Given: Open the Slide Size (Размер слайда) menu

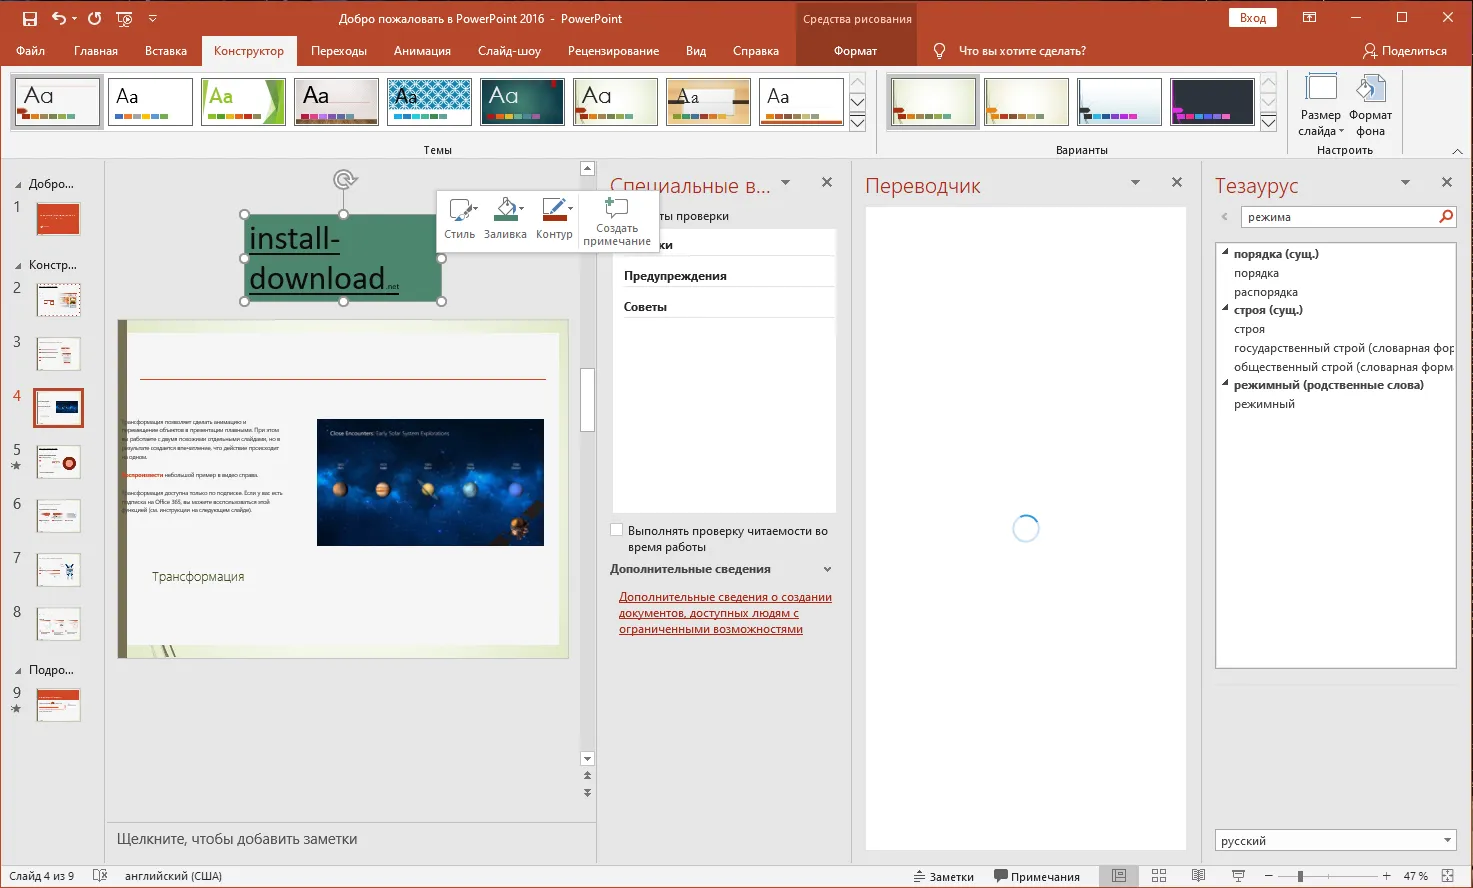Looking at the screenshot, I should click(x=1321, y=105).
